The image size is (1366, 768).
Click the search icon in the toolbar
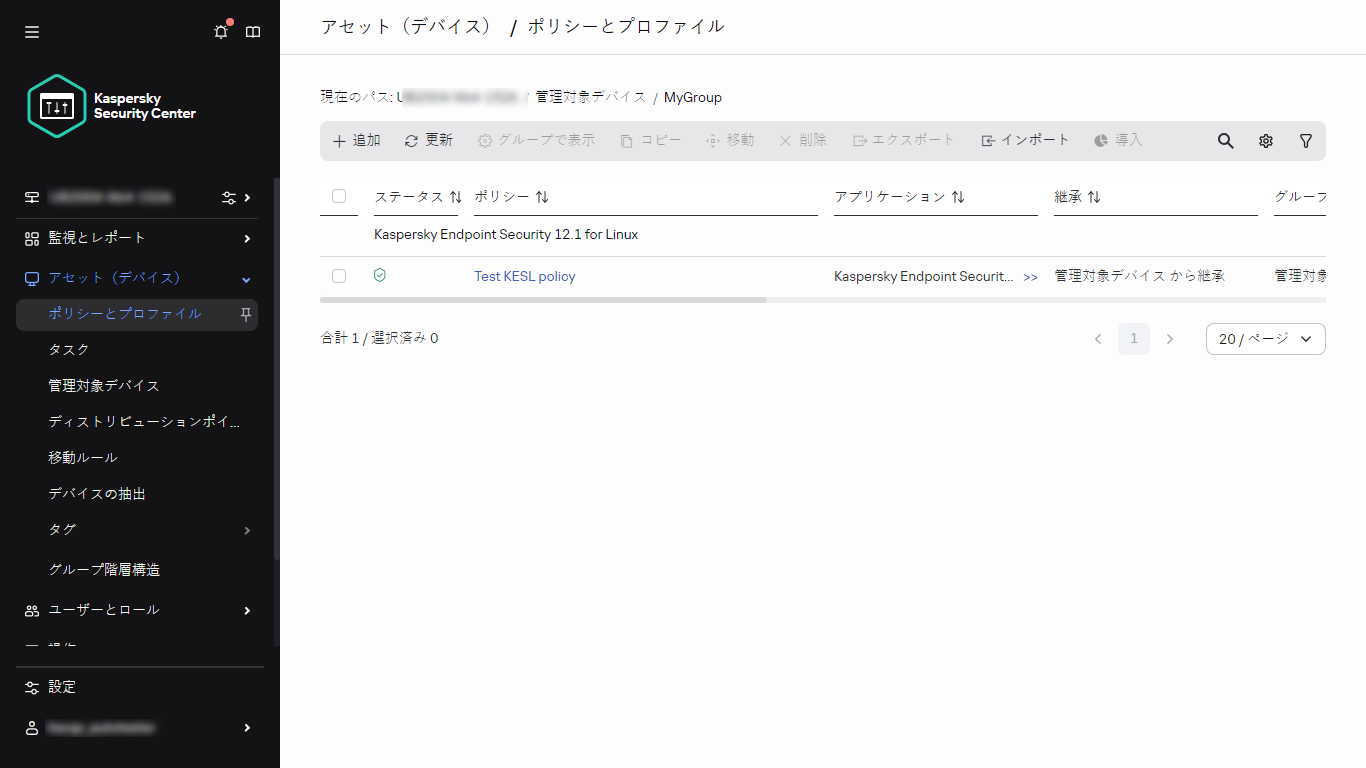pos(1225,140)
